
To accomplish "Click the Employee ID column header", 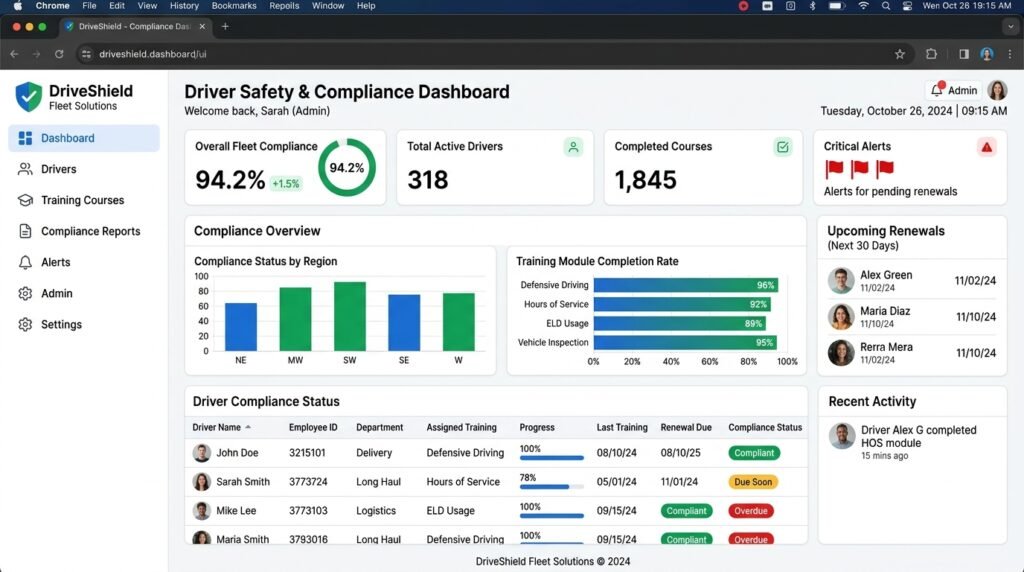I will pos(313,428).
